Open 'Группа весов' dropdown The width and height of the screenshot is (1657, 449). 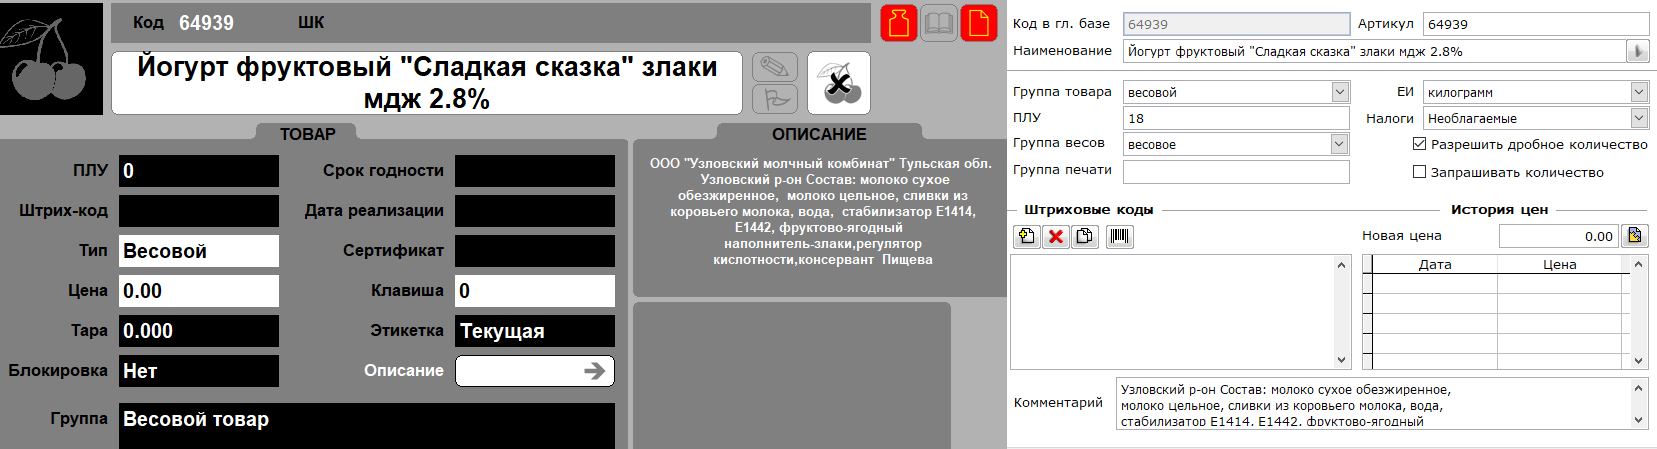1340,144
